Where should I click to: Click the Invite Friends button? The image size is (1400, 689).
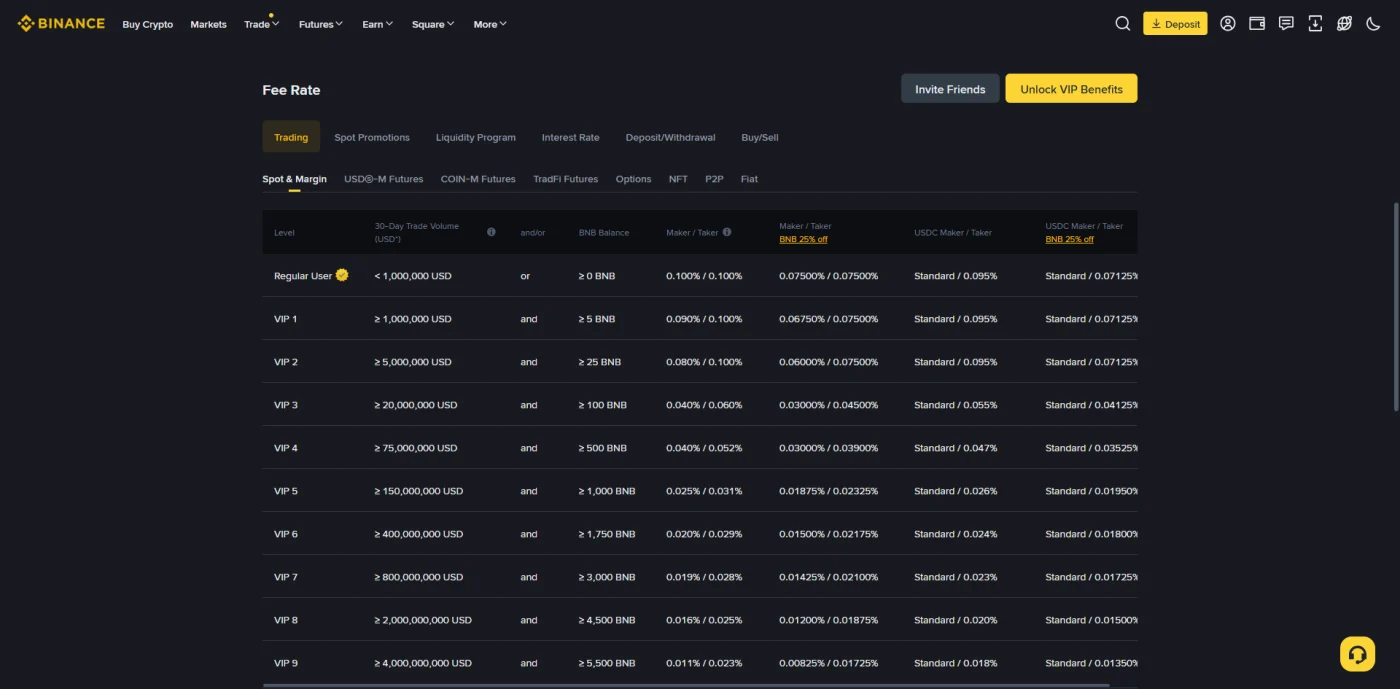[x=950, y=89]
